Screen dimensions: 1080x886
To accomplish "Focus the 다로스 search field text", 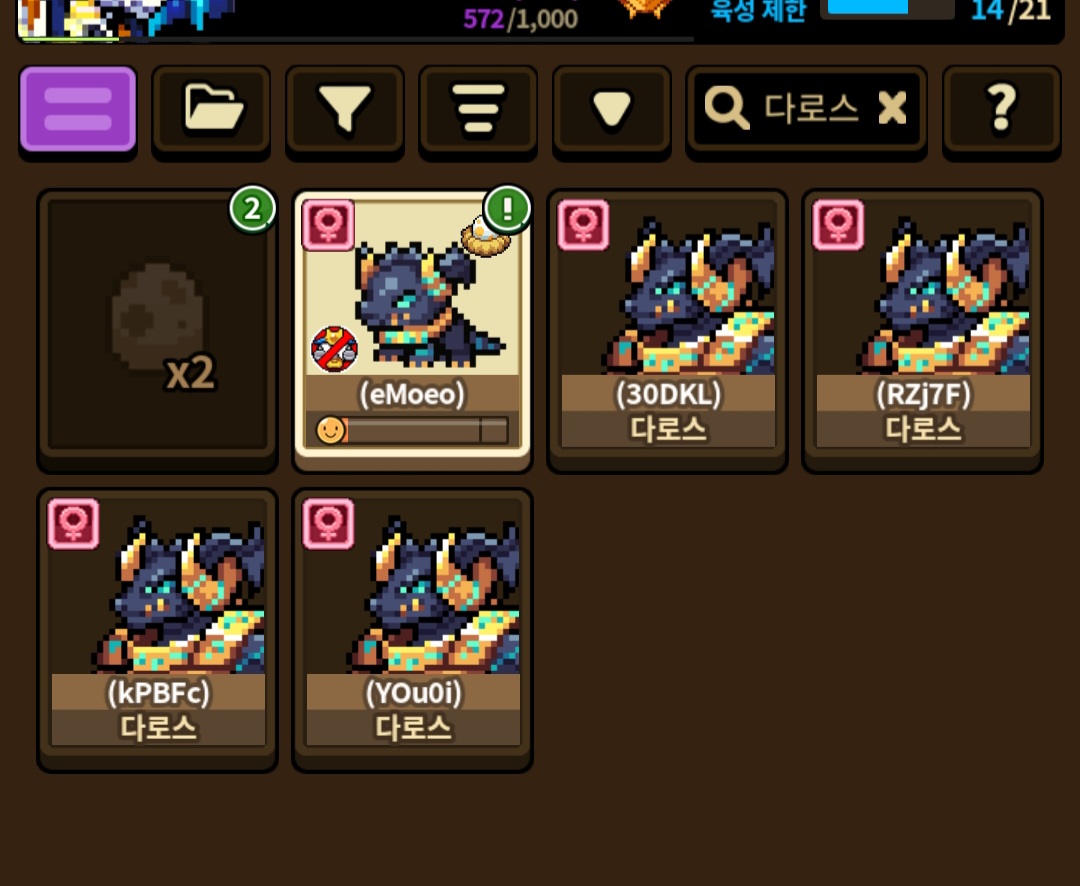I will (x=811, y=108).
